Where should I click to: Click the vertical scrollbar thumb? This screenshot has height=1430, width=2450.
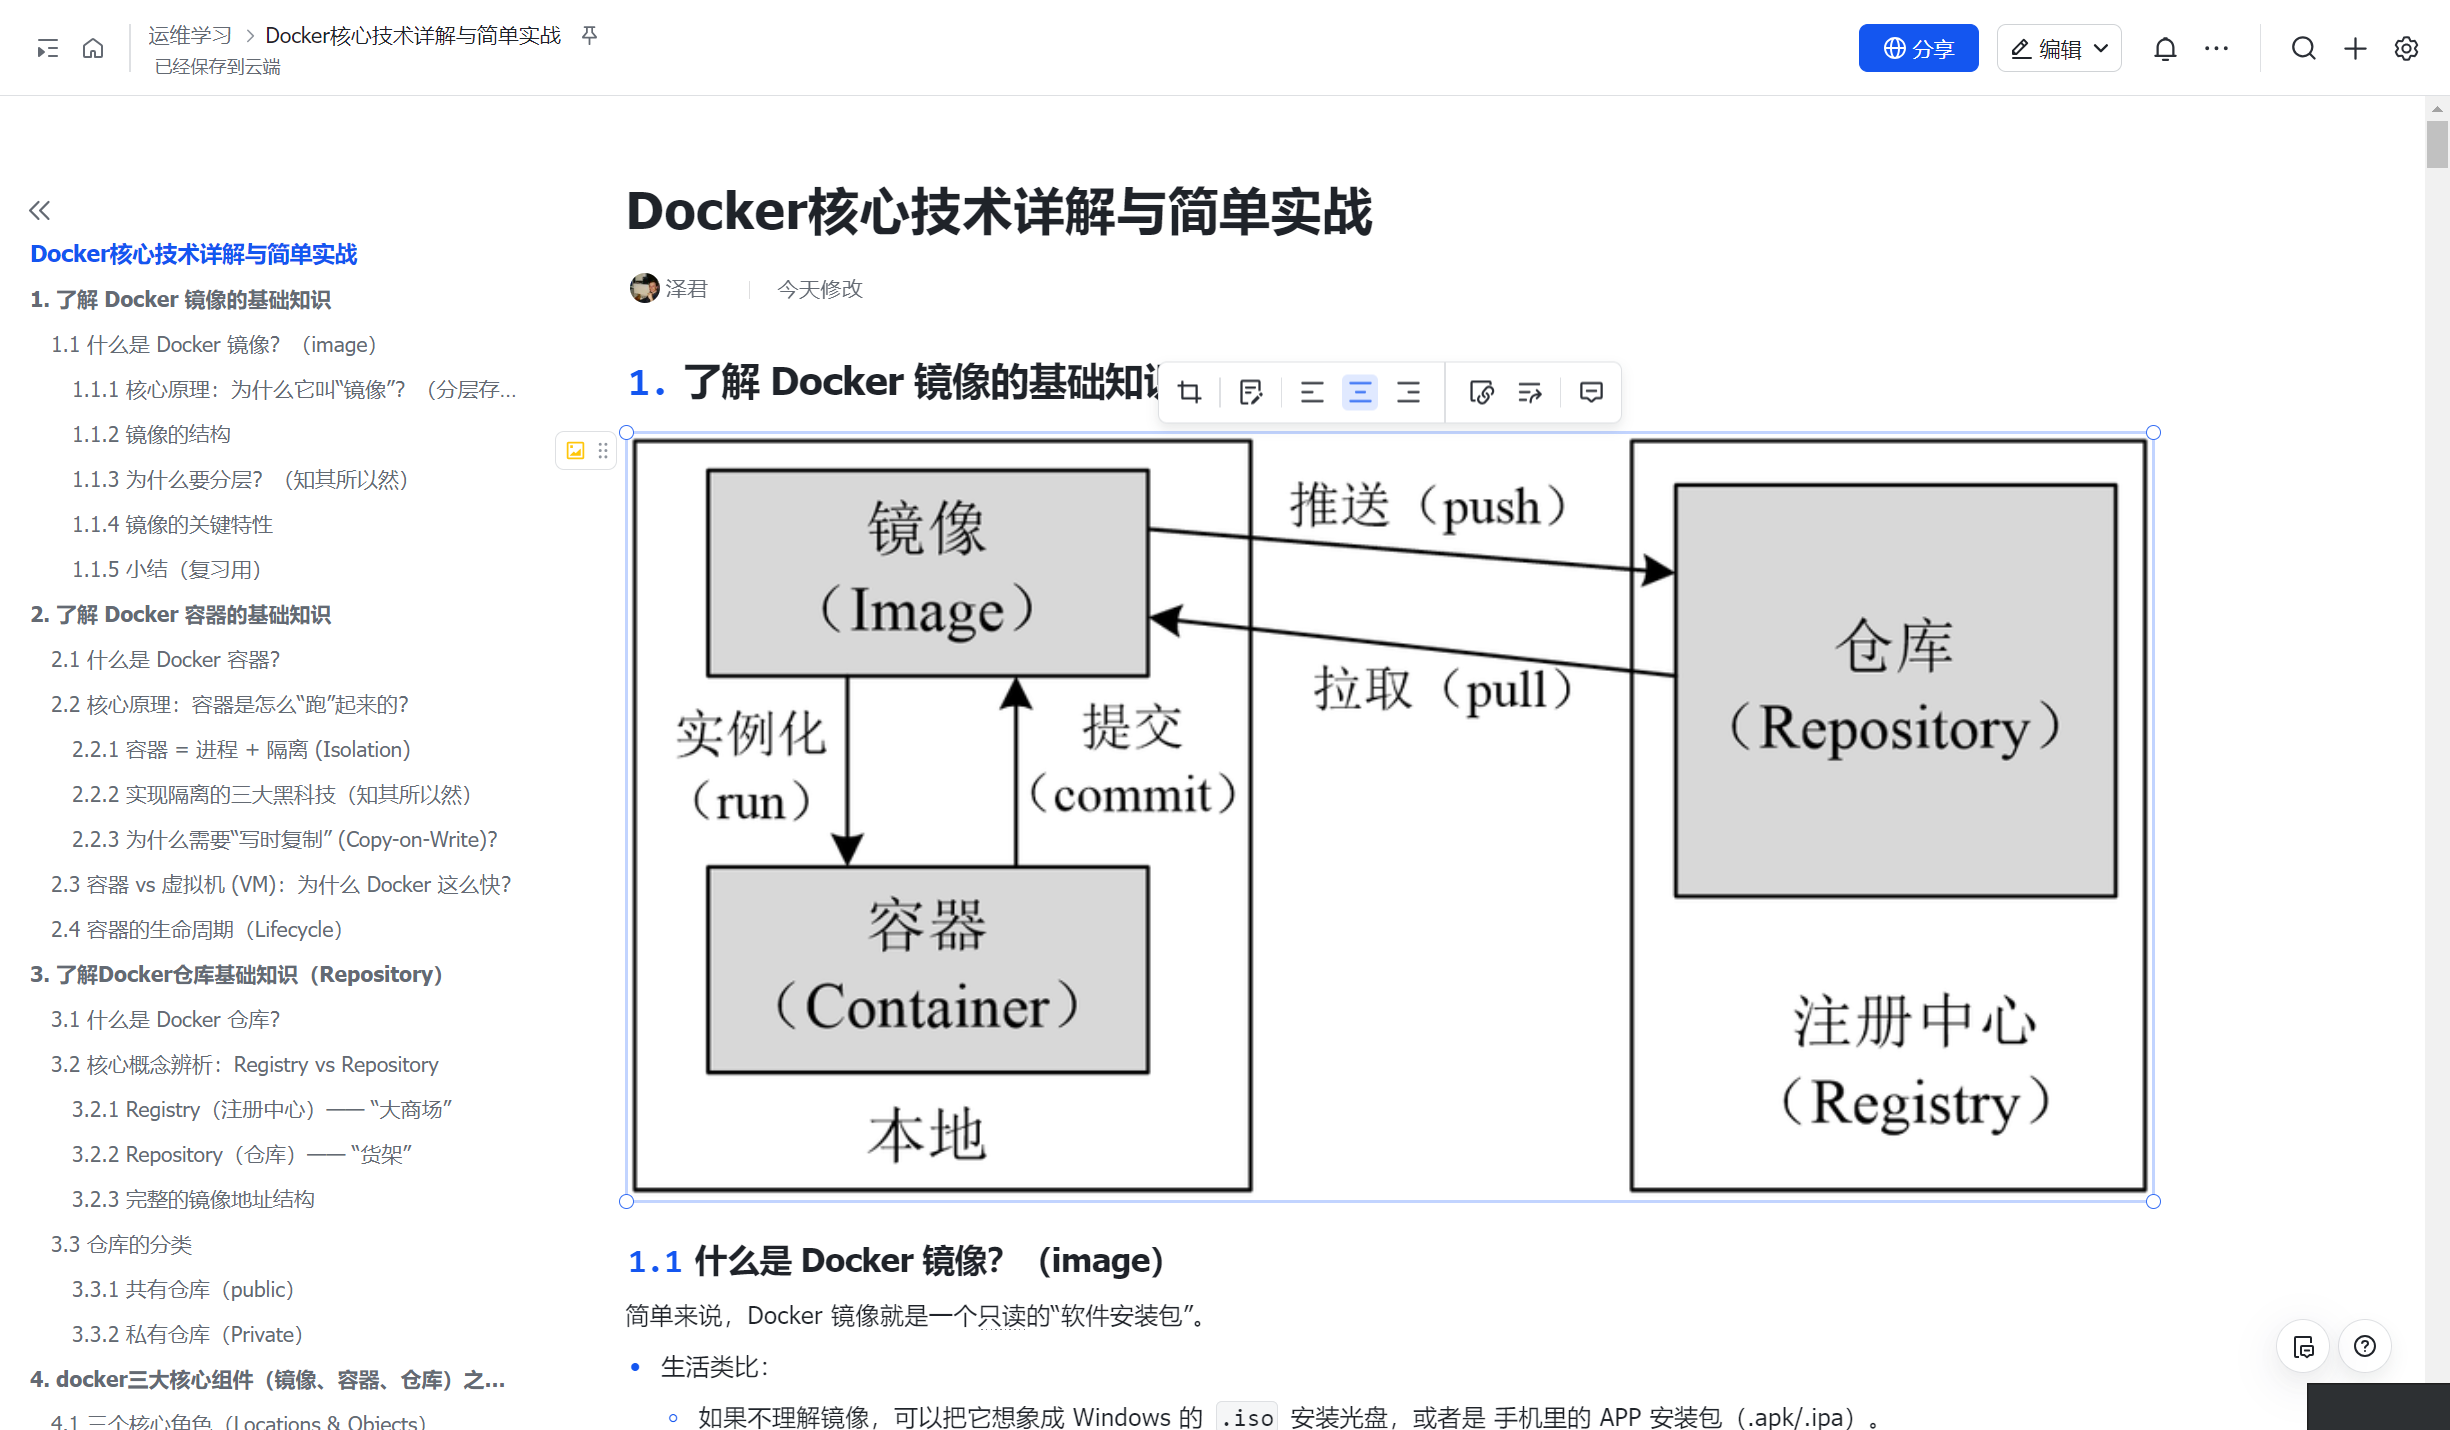tap(2436, 145)
